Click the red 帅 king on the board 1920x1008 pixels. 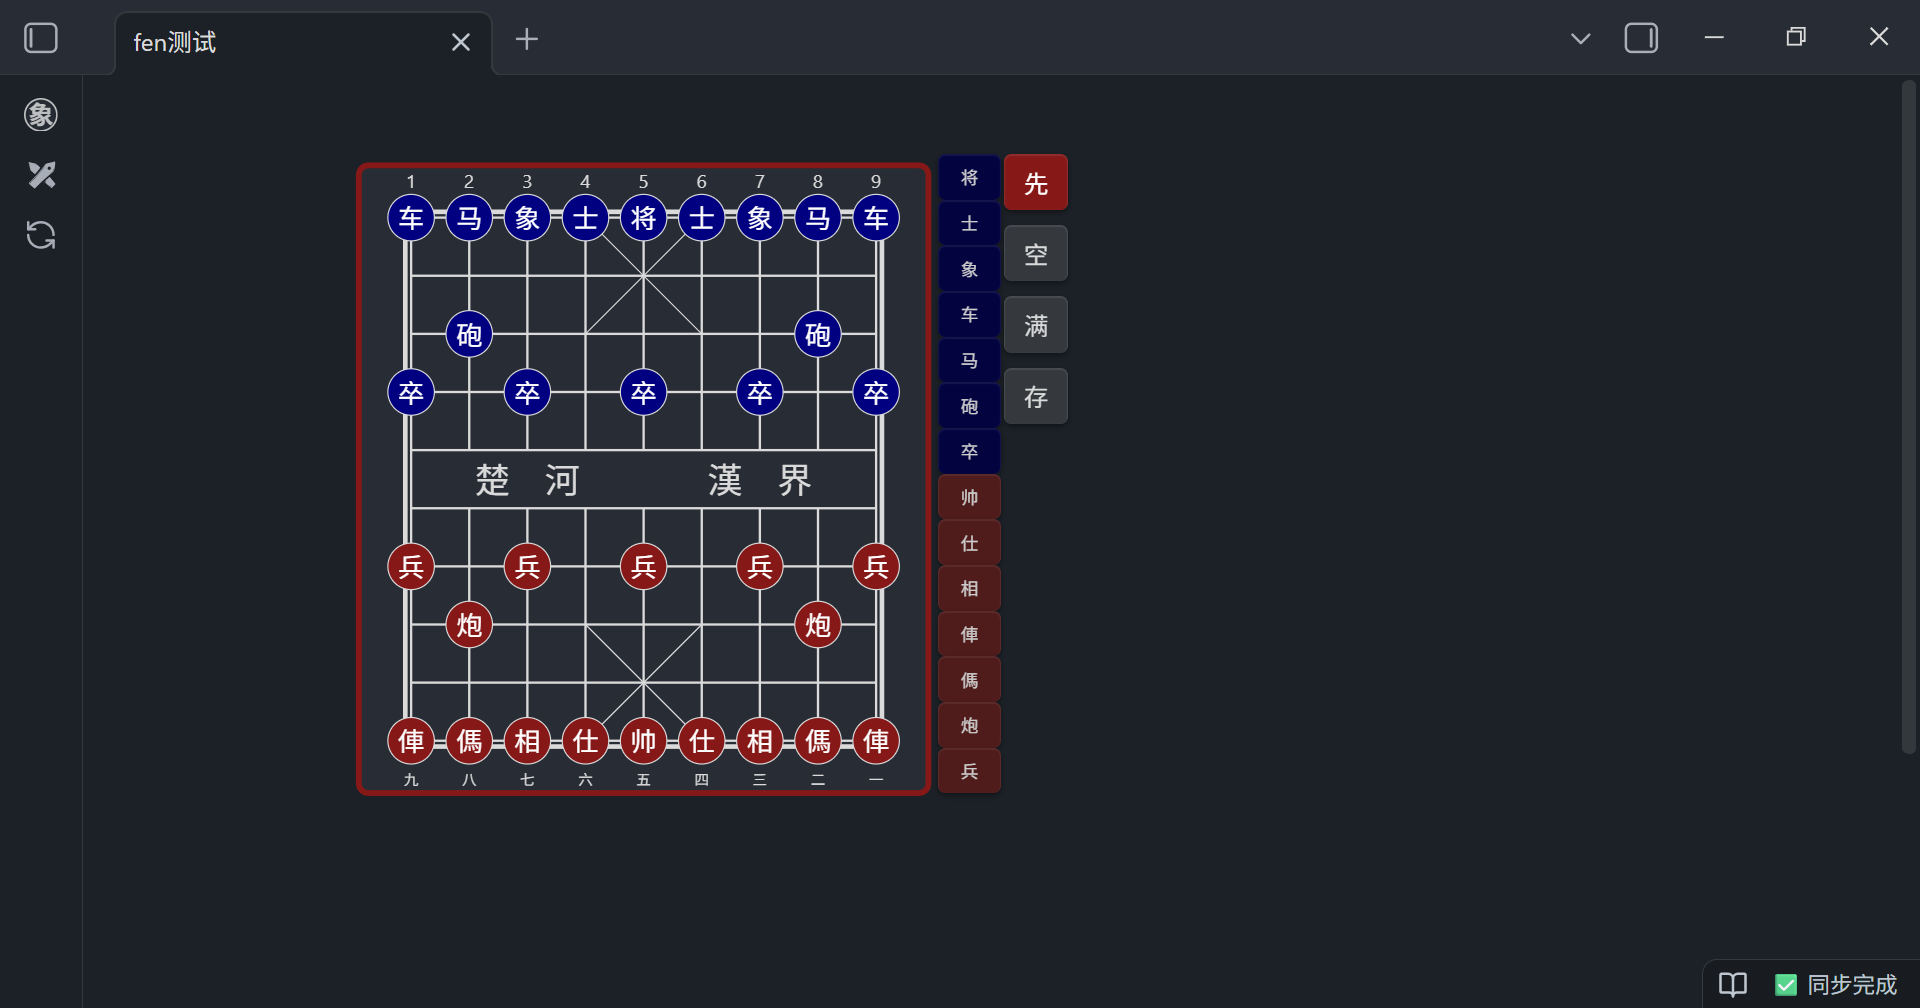(x=644, y=741)
